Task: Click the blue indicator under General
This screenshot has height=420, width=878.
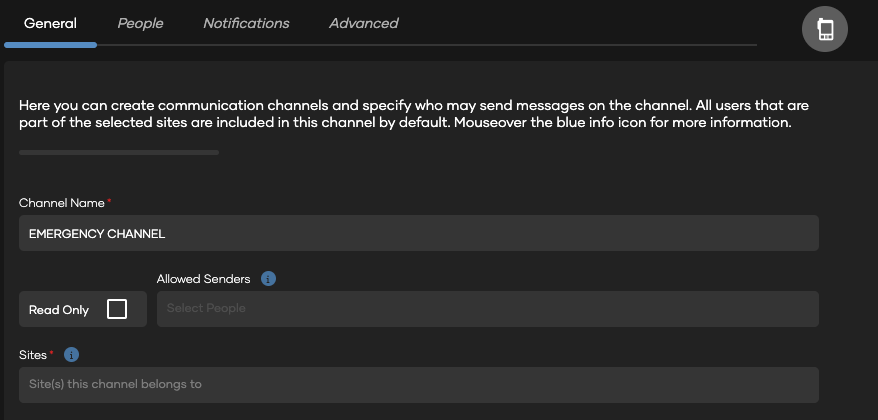Action: pyautogui.click(x=50, y=45)
